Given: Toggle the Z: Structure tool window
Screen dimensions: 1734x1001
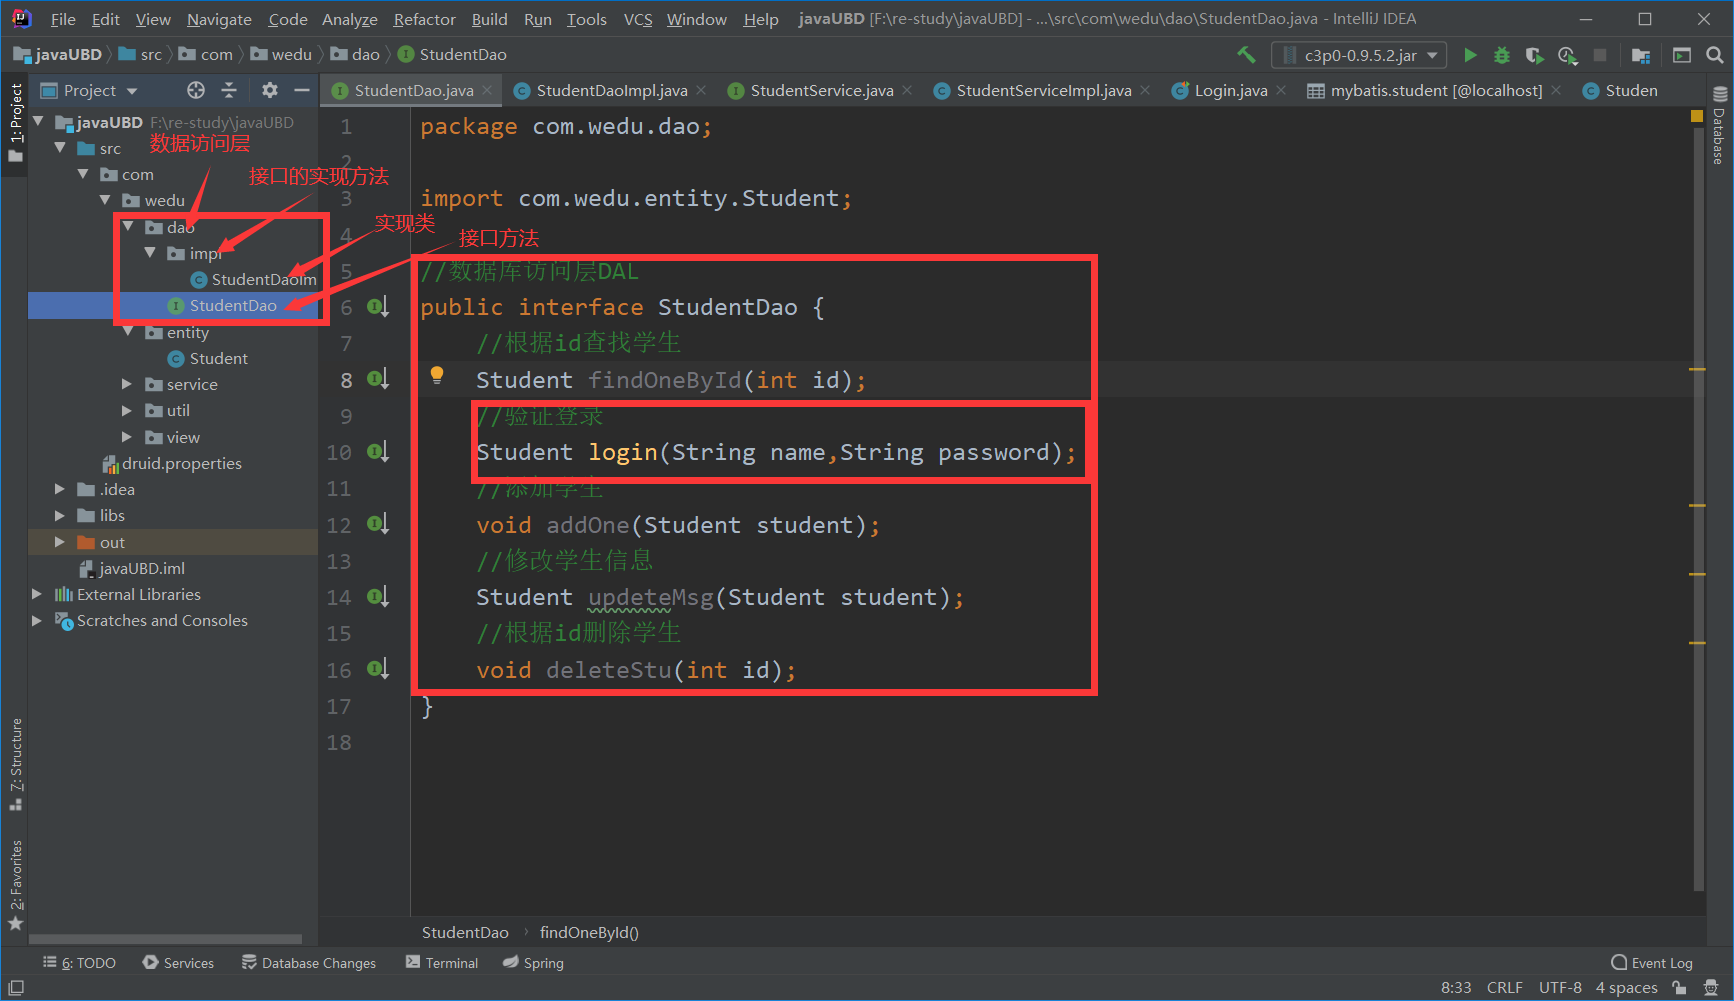Looking at the screenshot, I should point(15,764).
